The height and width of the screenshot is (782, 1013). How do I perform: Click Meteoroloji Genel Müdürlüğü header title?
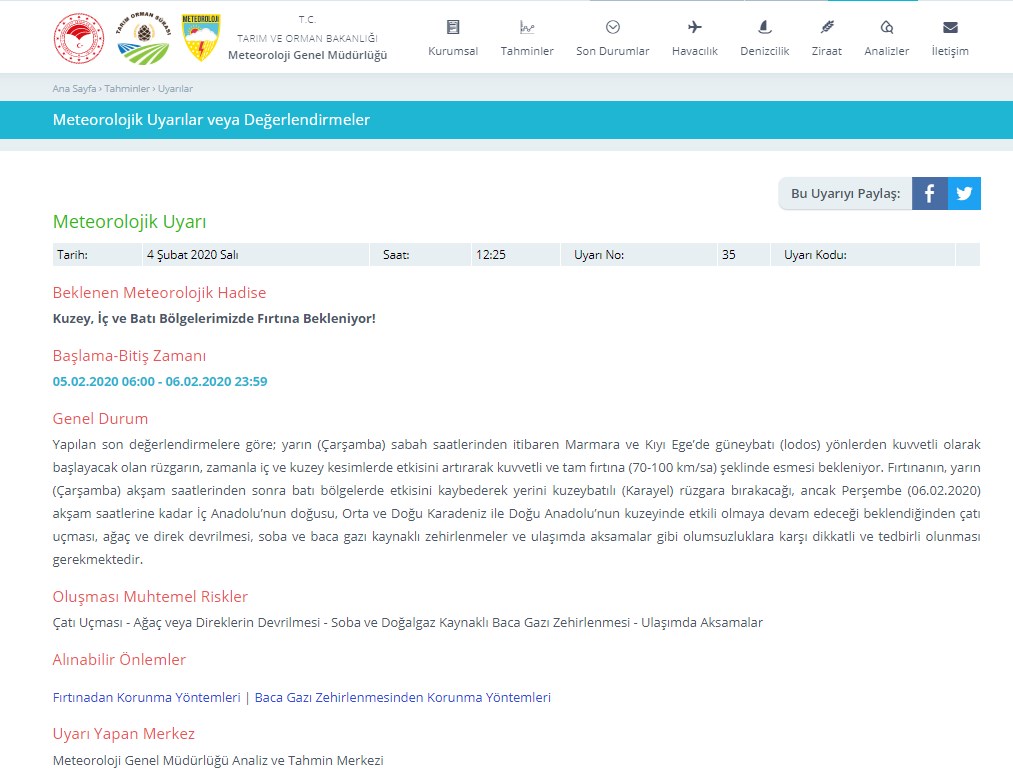307,55
